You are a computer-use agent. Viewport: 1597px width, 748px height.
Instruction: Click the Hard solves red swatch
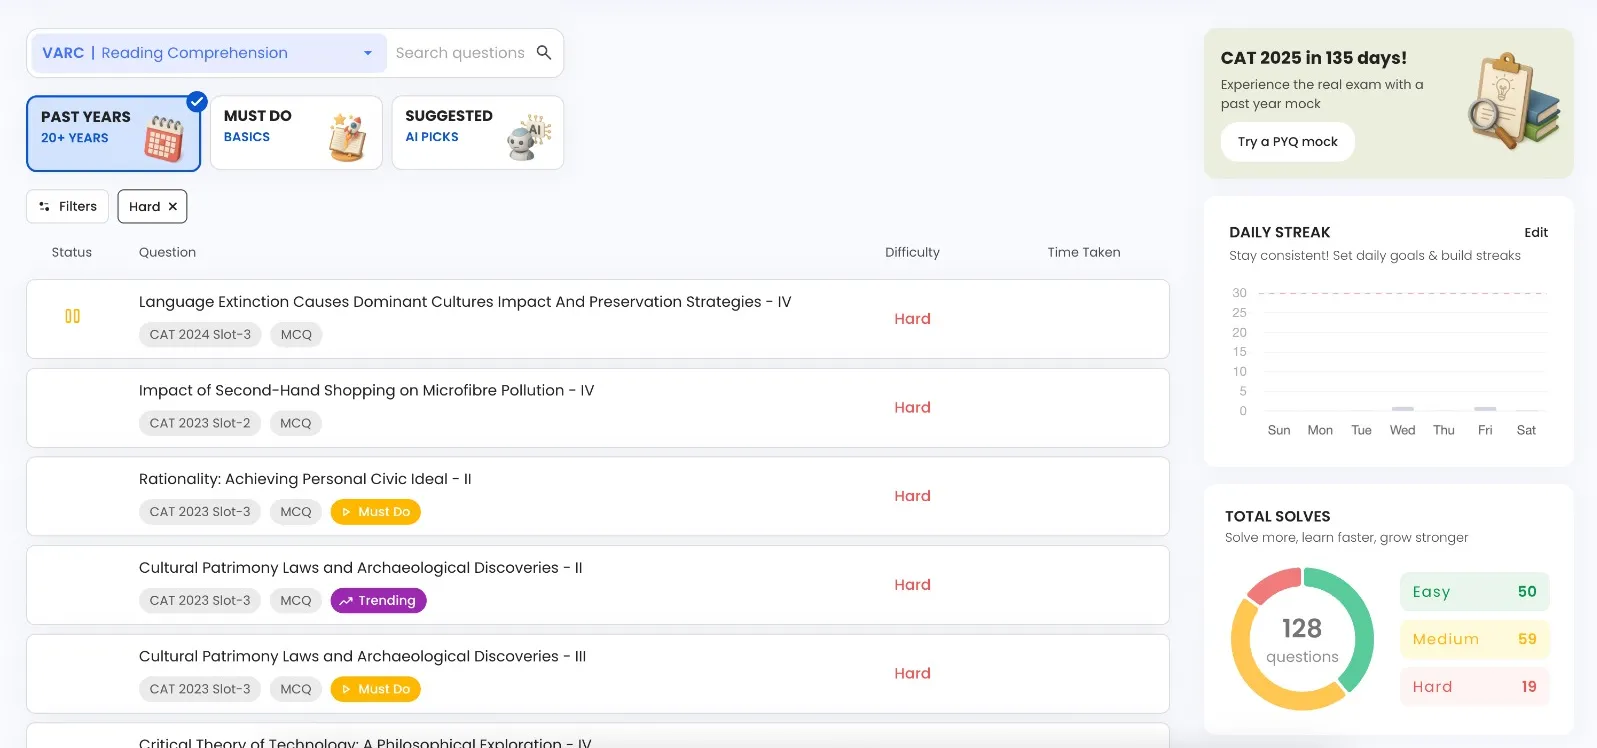[x=1474, y=687]
